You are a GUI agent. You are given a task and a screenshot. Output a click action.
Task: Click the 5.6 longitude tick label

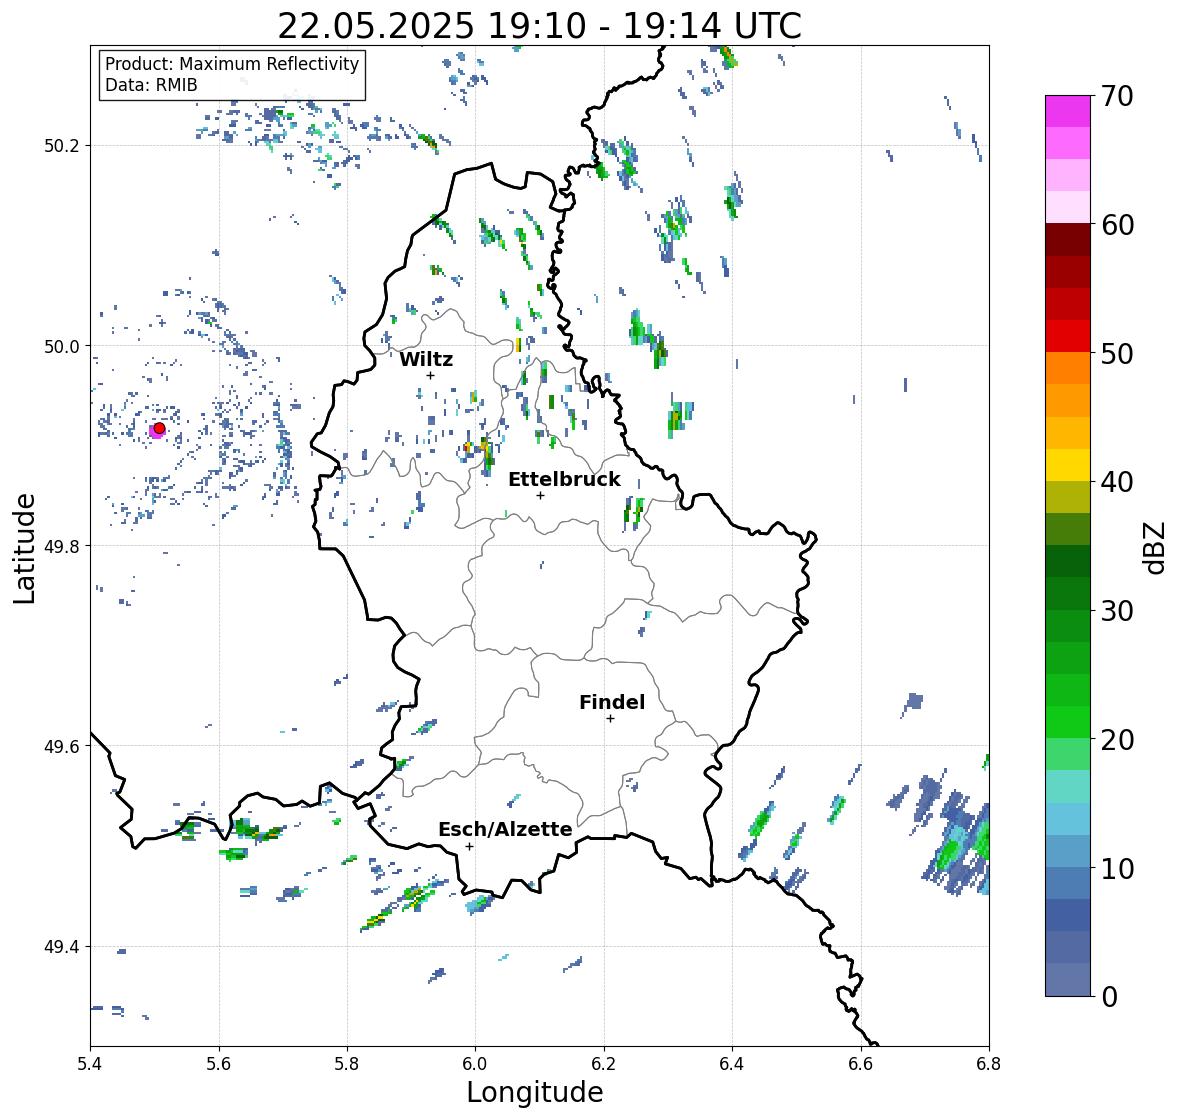pyautogui.click(x=219, y=1064)
